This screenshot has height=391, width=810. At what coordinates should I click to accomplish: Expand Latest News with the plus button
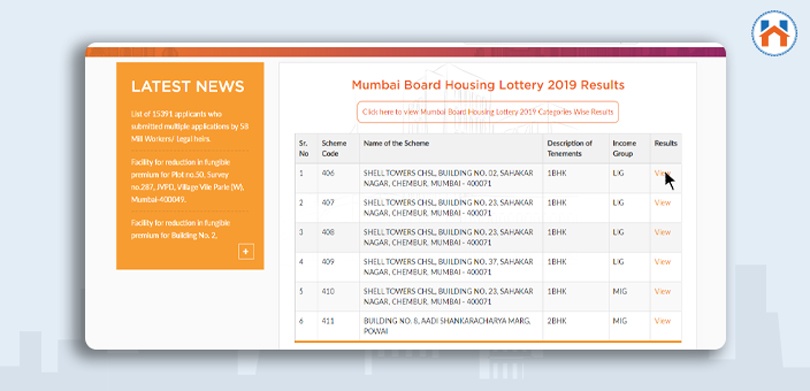coord(246,252)
